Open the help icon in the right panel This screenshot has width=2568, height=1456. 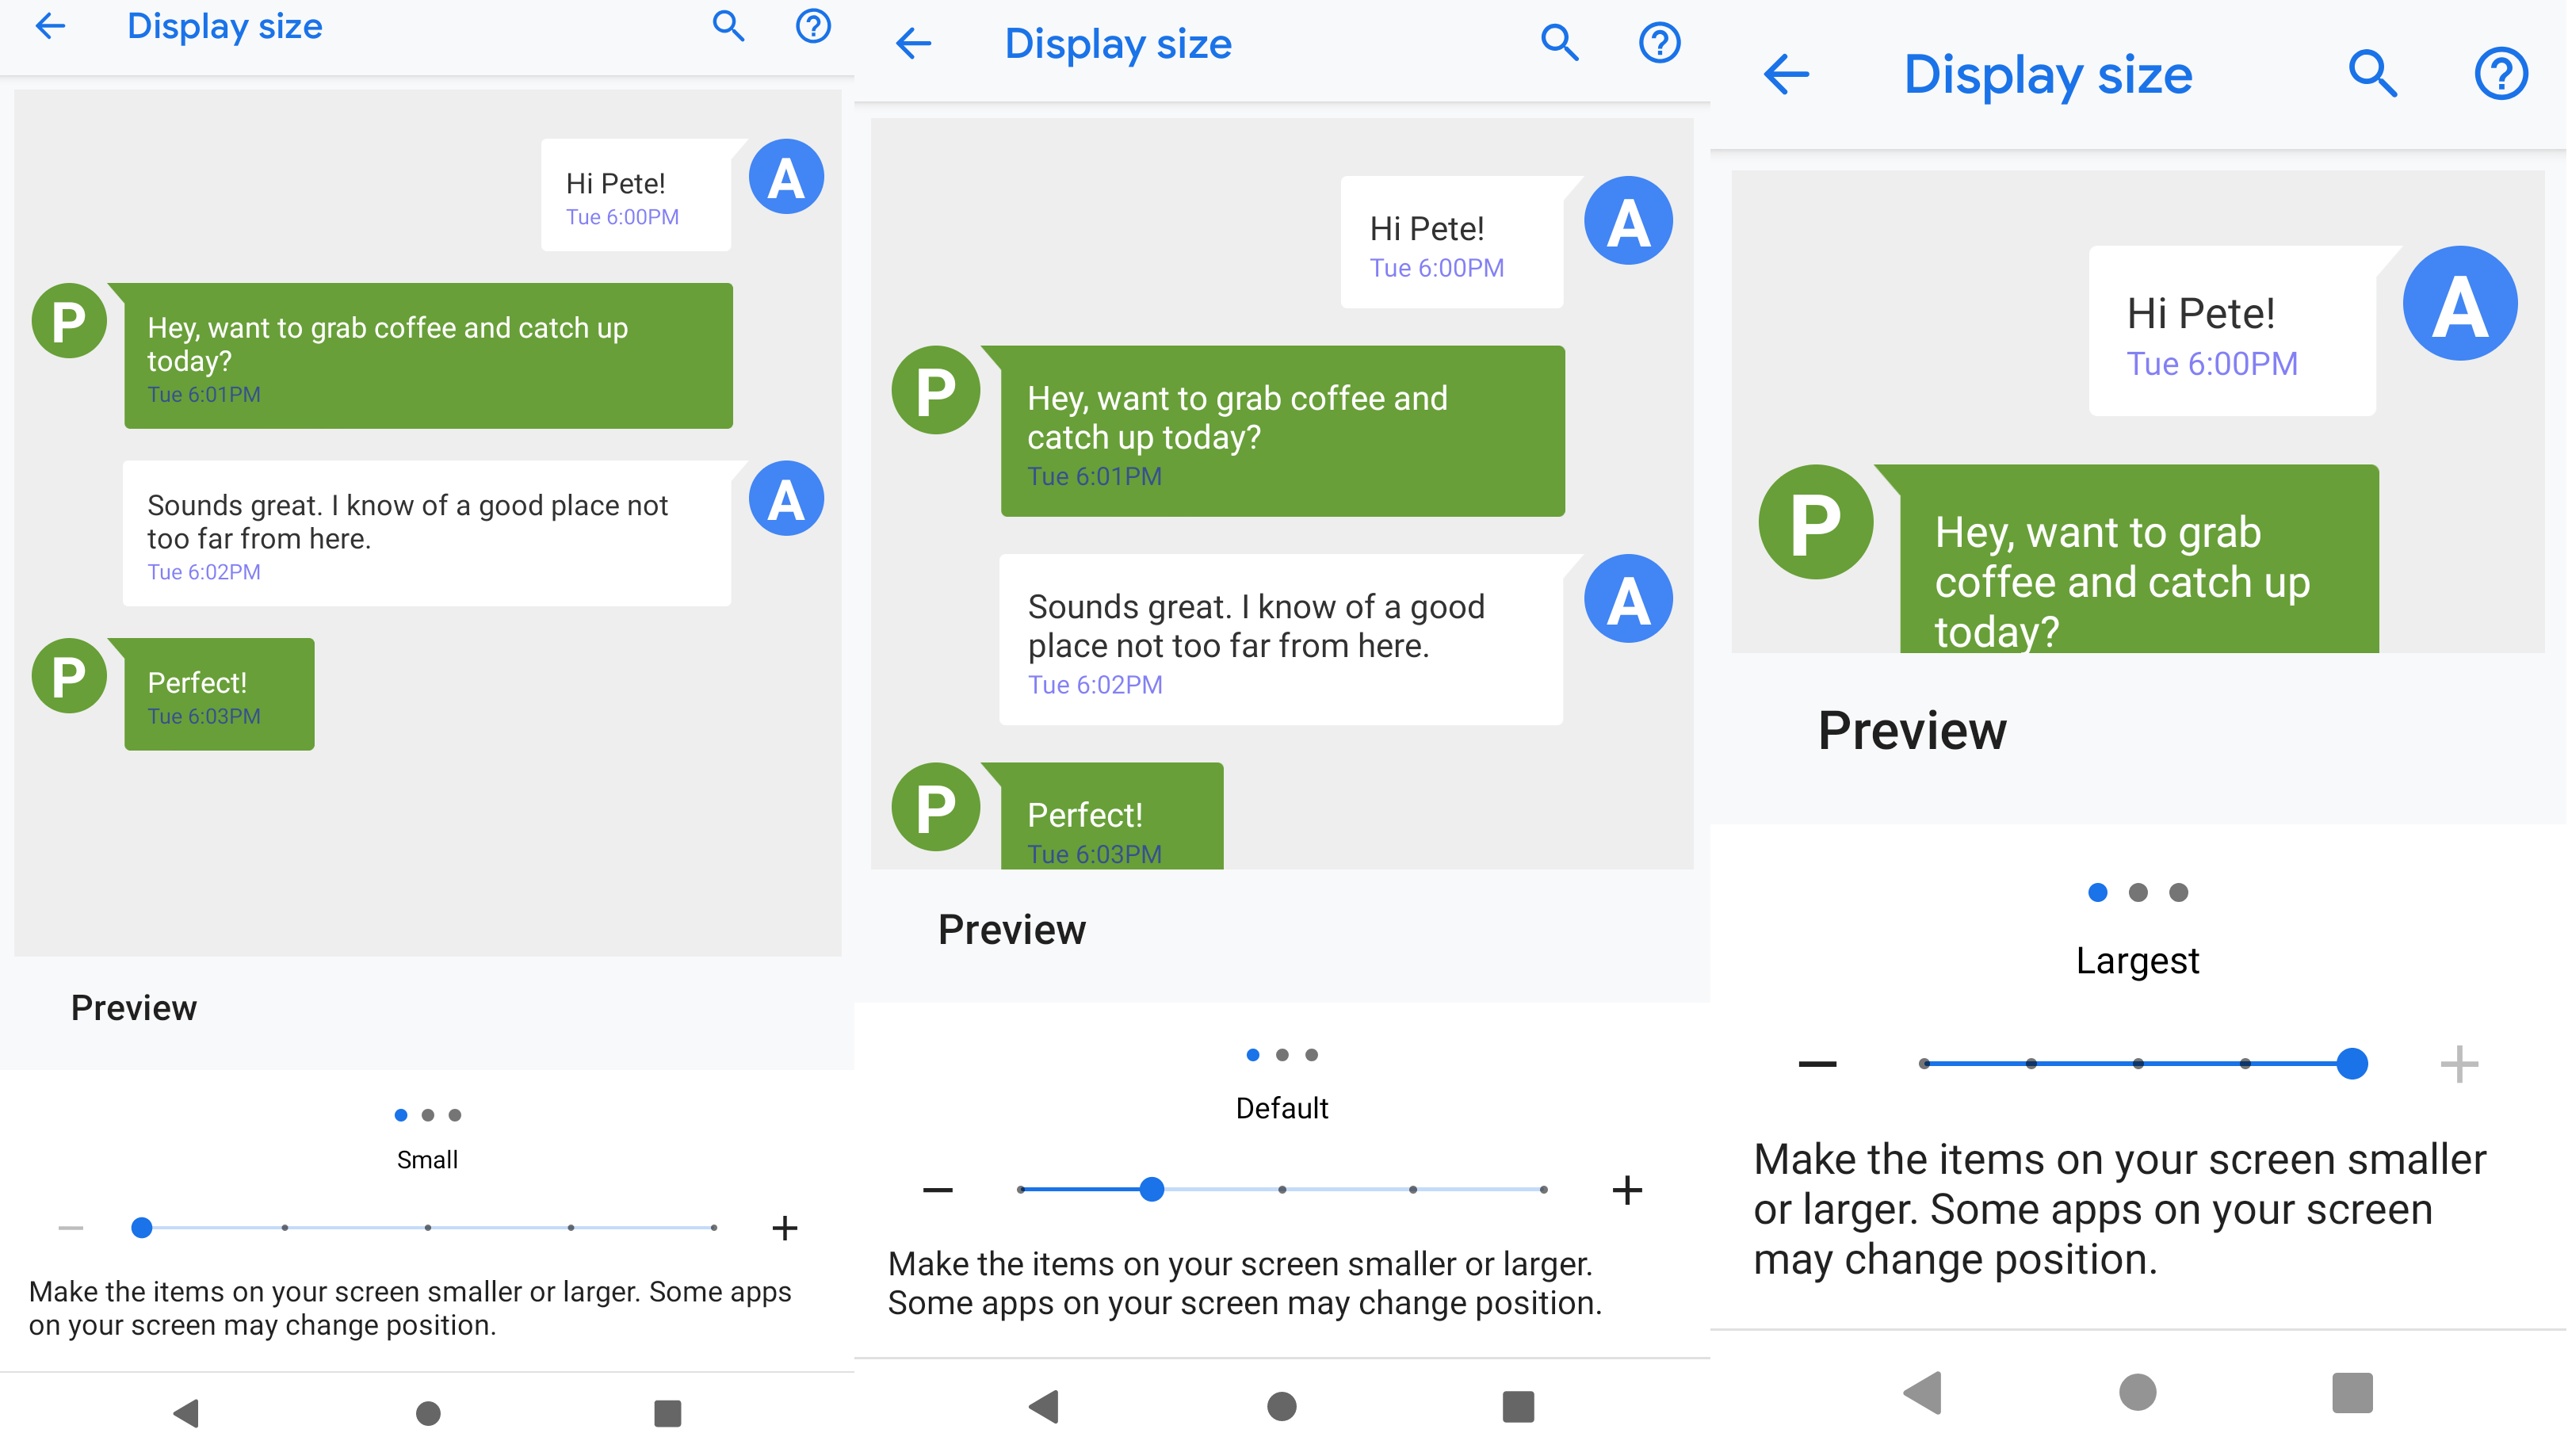(2500, 73)
